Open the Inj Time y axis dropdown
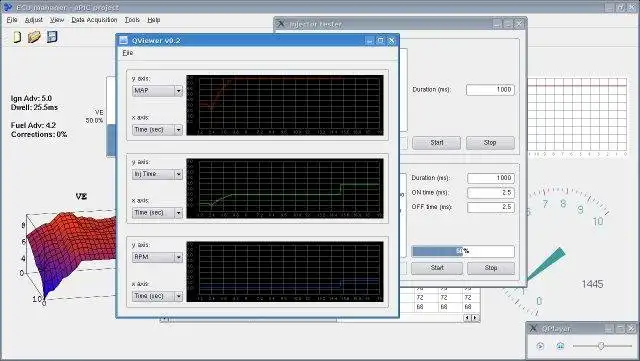This screenshot has width=640, height=361. point(157,174)
